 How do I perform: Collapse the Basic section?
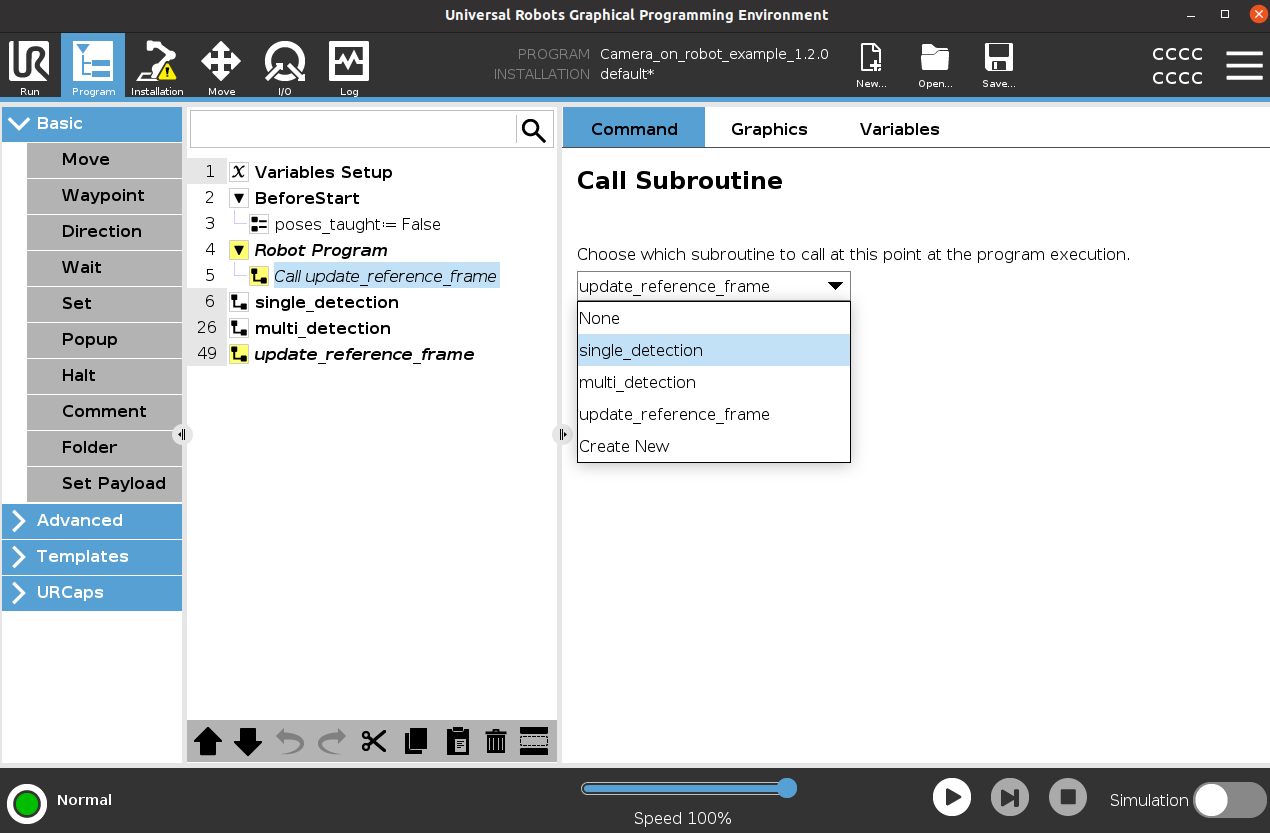click(92, 124)
